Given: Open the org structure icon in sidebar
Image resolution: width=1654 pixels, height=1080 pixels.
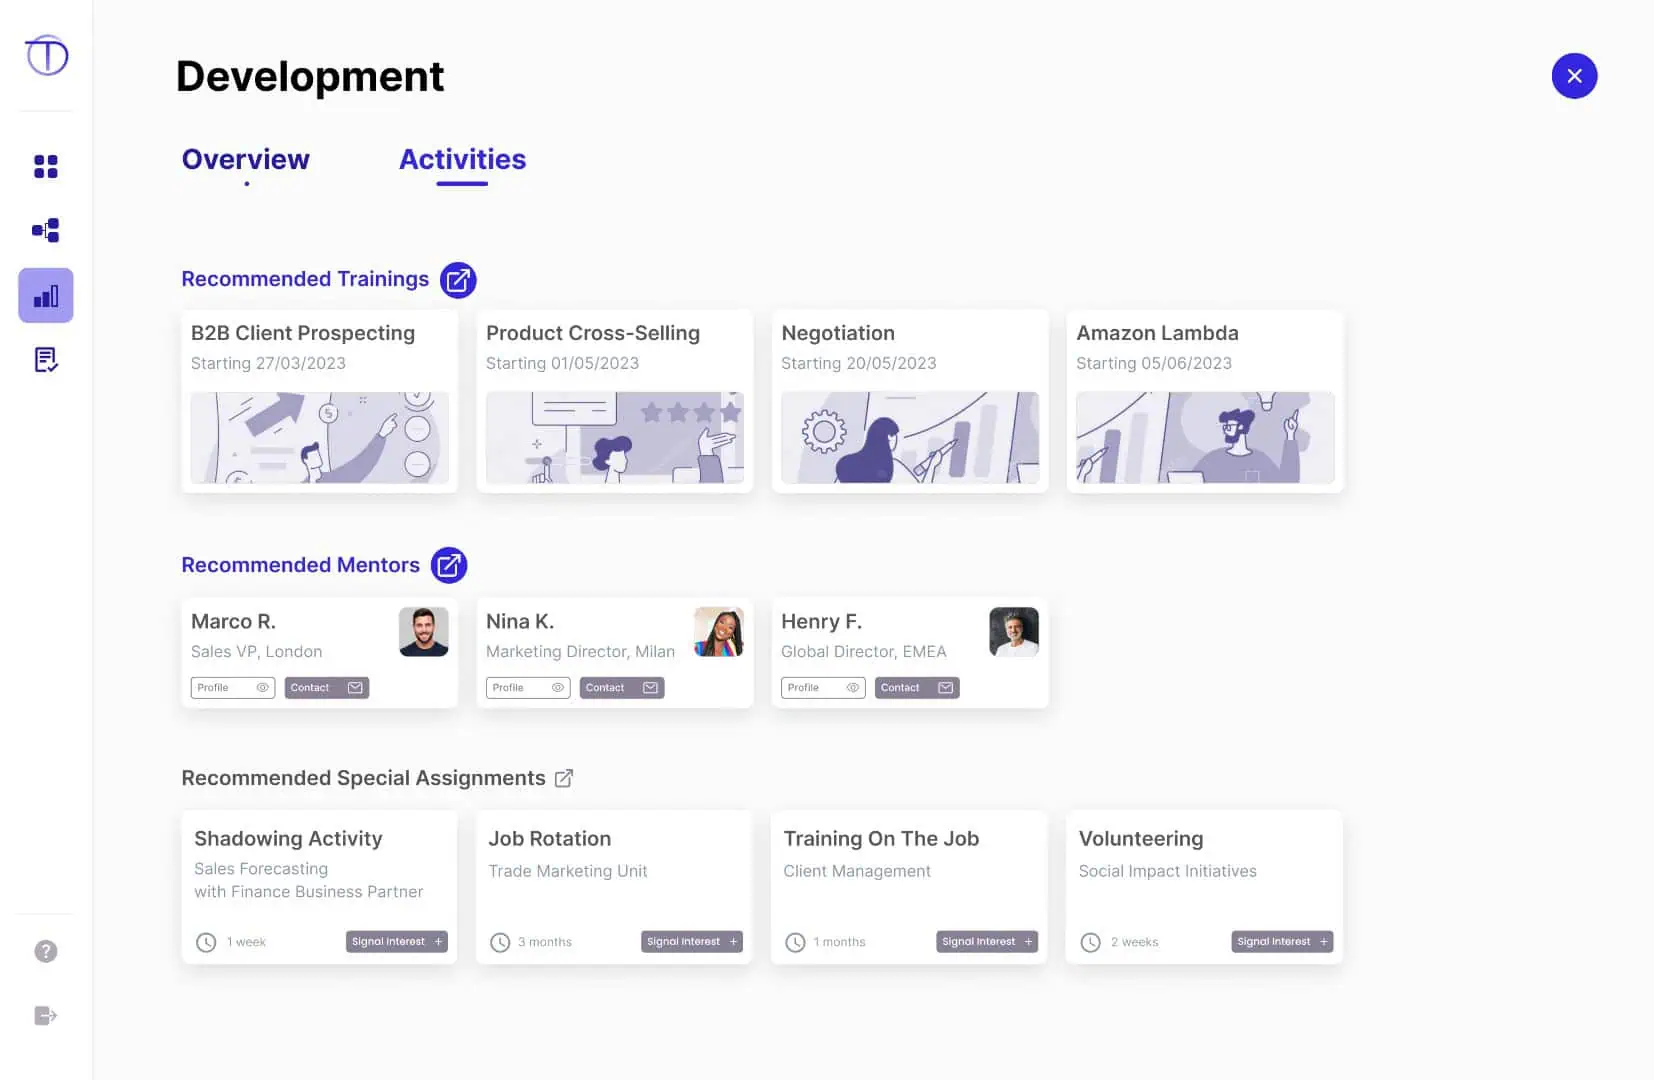Looking at the screenshot, I should click(46, 231).
